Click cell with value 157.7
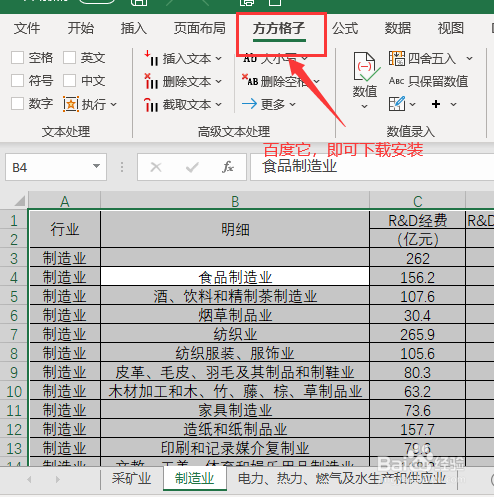Screen dimensions: 494x497 pos(418,429)
